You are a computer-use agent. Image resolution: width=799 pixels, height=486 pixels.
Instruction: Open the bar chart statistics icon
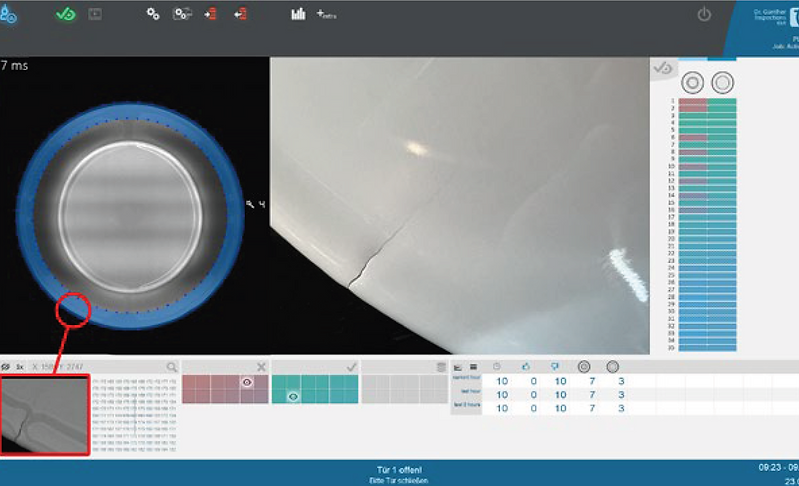click(x=298, y=14)
